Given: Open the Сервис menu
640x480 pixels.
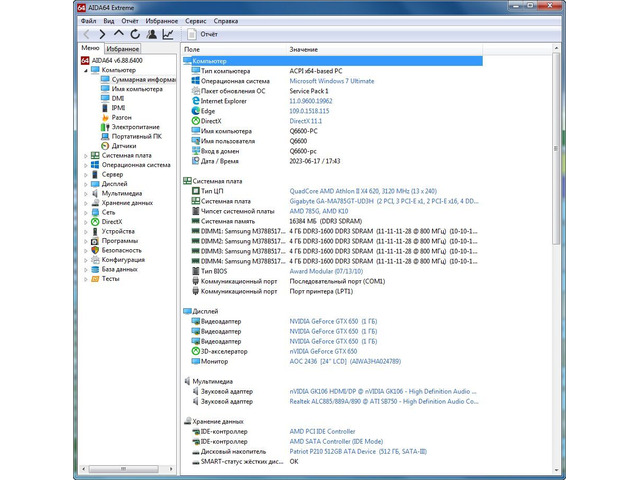Looking at the screenshot, I should point(196,21).
